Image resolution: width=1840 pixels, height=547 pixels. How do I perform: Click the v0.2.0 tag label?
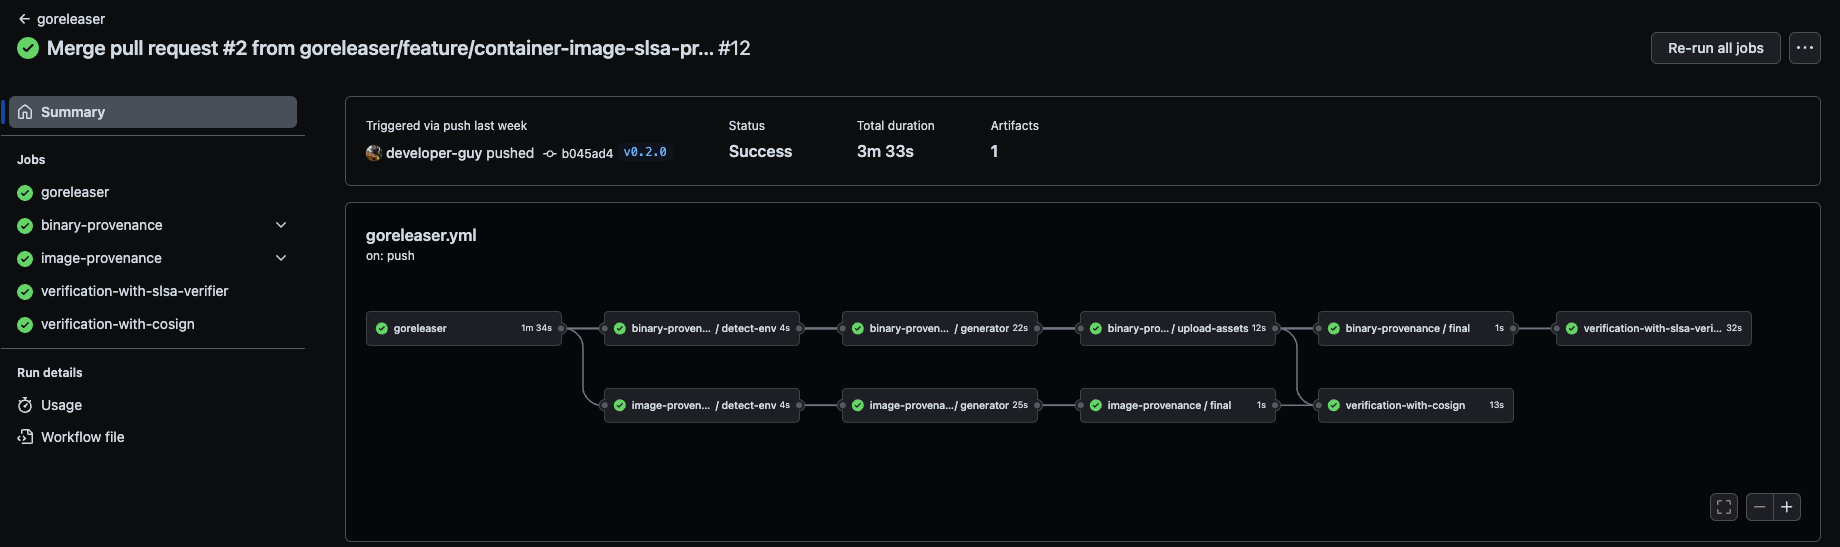click(x=644, y=152)
